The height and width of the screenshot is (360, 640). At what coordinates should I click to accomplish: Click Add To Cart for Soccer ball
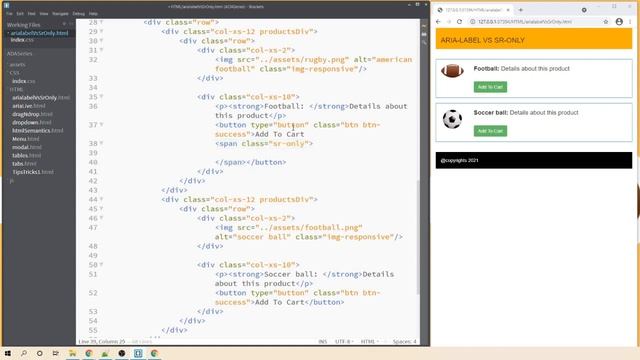pyautogui.click(x=490, y=131)
